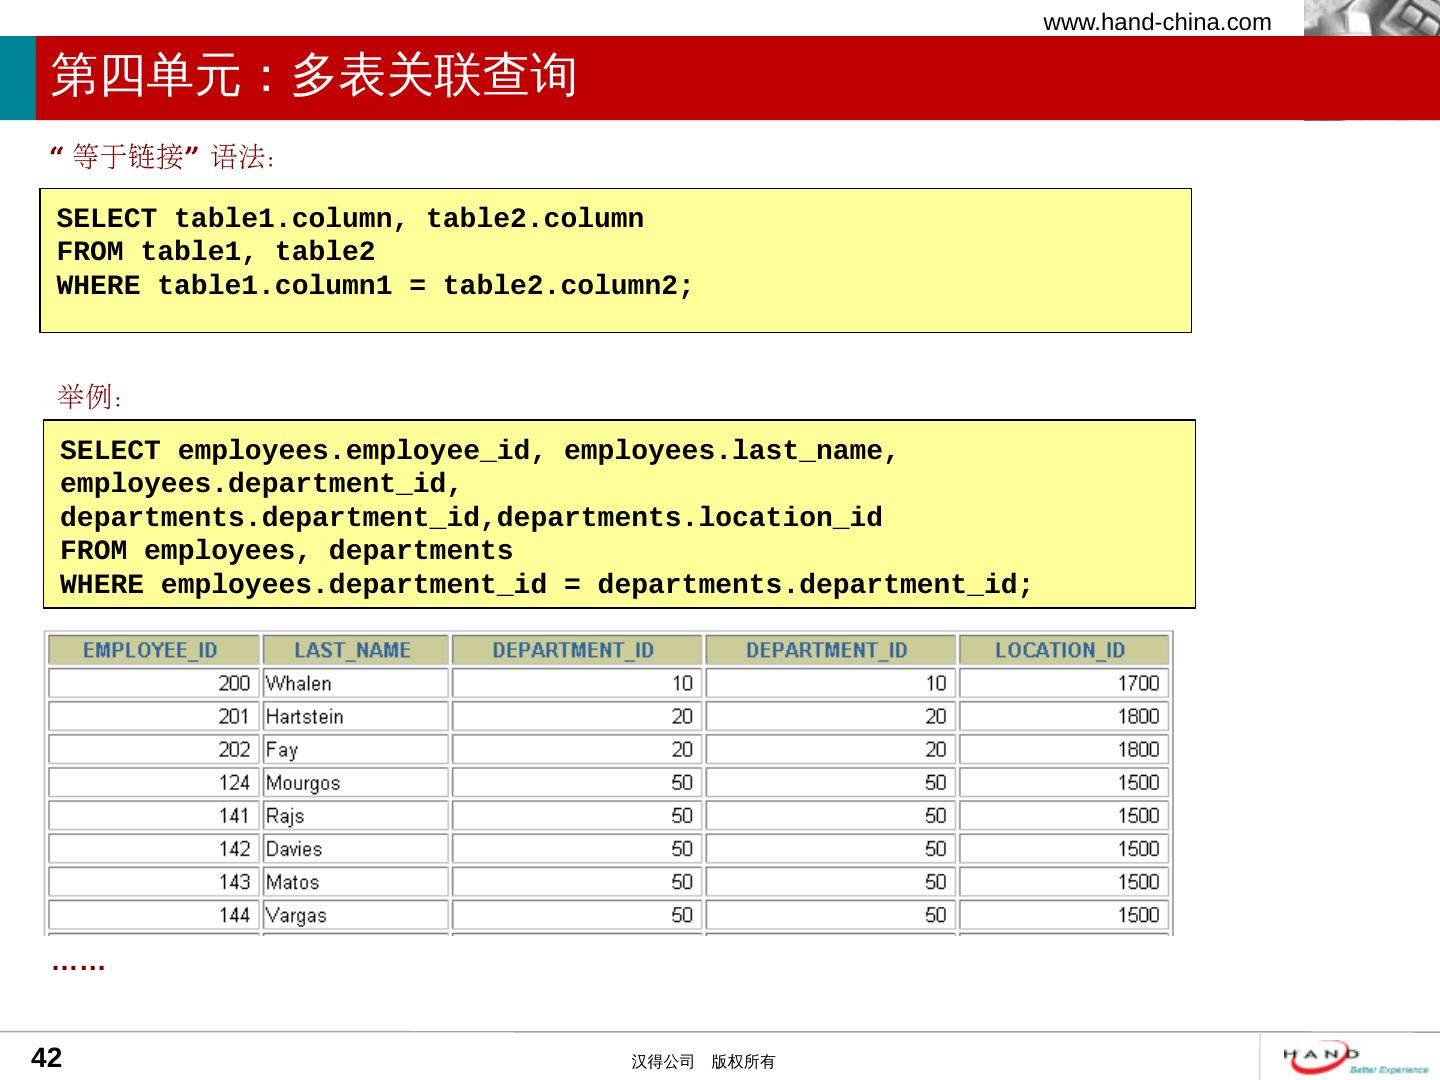
Task: Click the 汉得公司 版权所有 footer text
Action: (x=702, y=1062)
